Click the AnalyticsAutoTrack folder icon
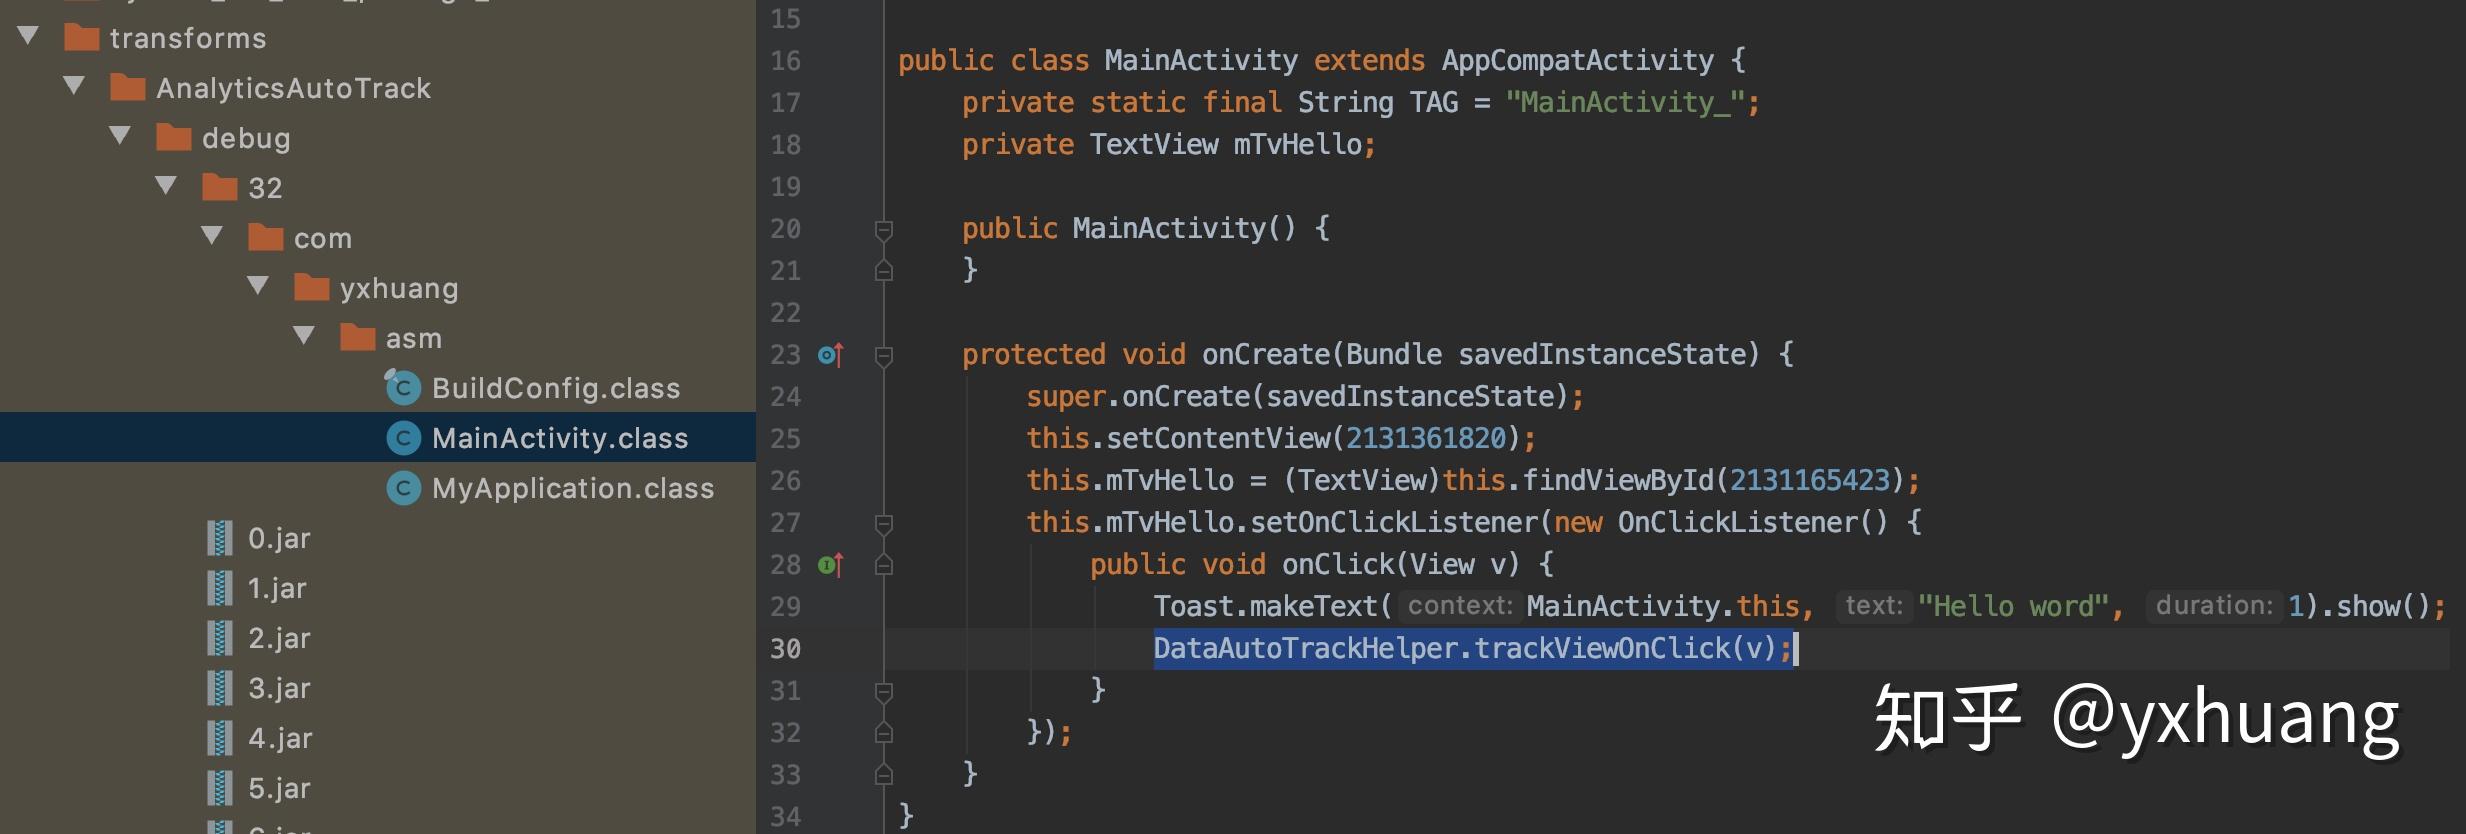 pyautogui.click(x=127, y=88)
